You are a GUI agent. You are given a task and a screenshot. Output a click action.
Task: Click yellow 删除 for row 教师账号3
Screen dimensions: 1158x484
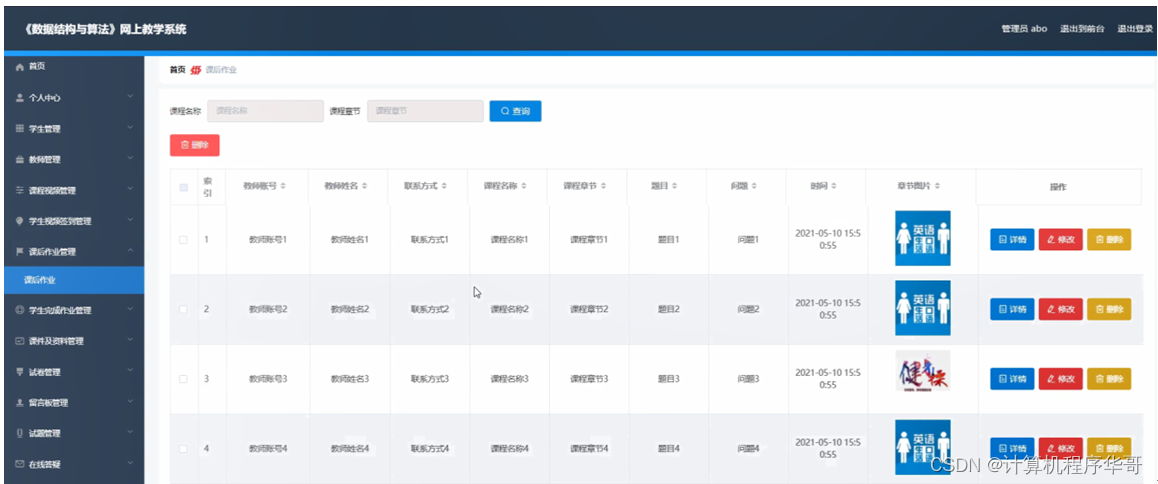[x=1109, y=378]
